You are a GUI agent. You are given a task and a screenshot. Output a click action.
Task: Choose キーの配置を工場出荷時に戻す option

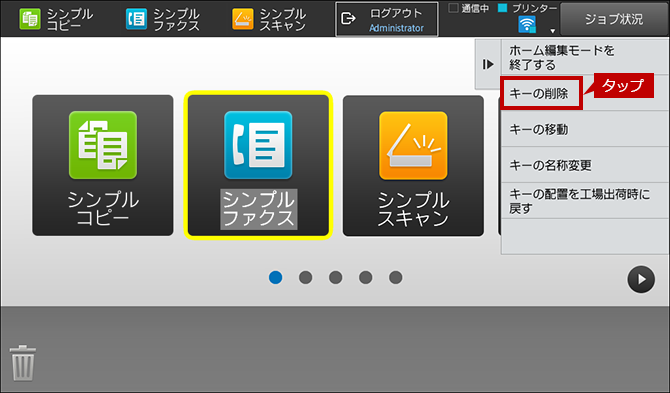pos(585,201)
